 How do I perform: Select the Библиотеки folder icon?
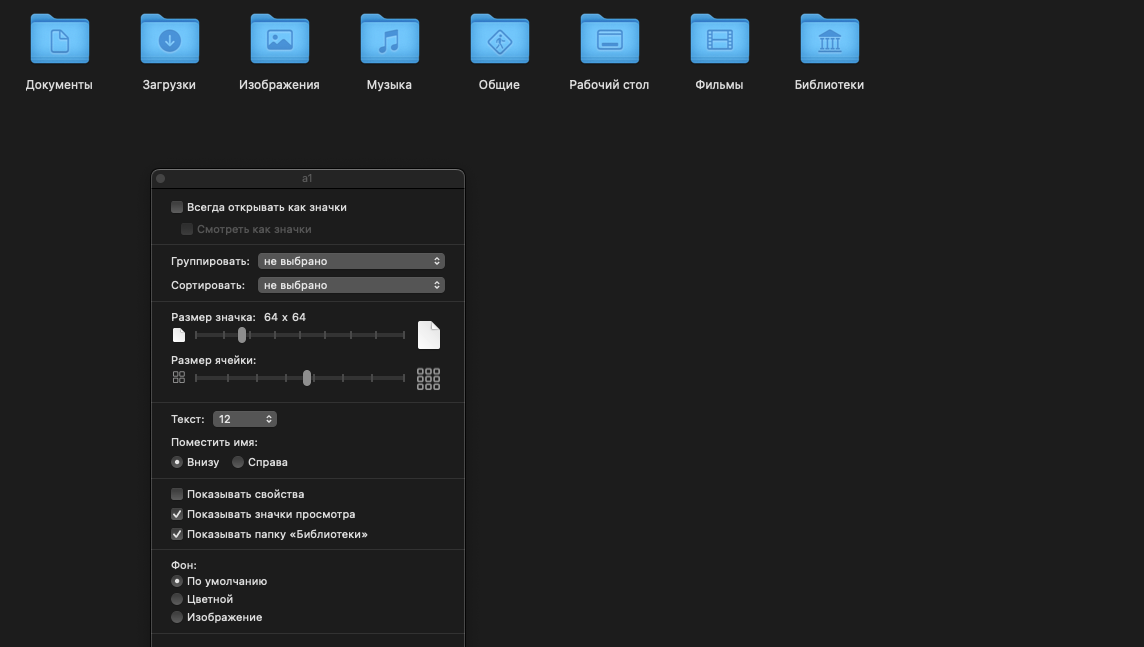829,40
